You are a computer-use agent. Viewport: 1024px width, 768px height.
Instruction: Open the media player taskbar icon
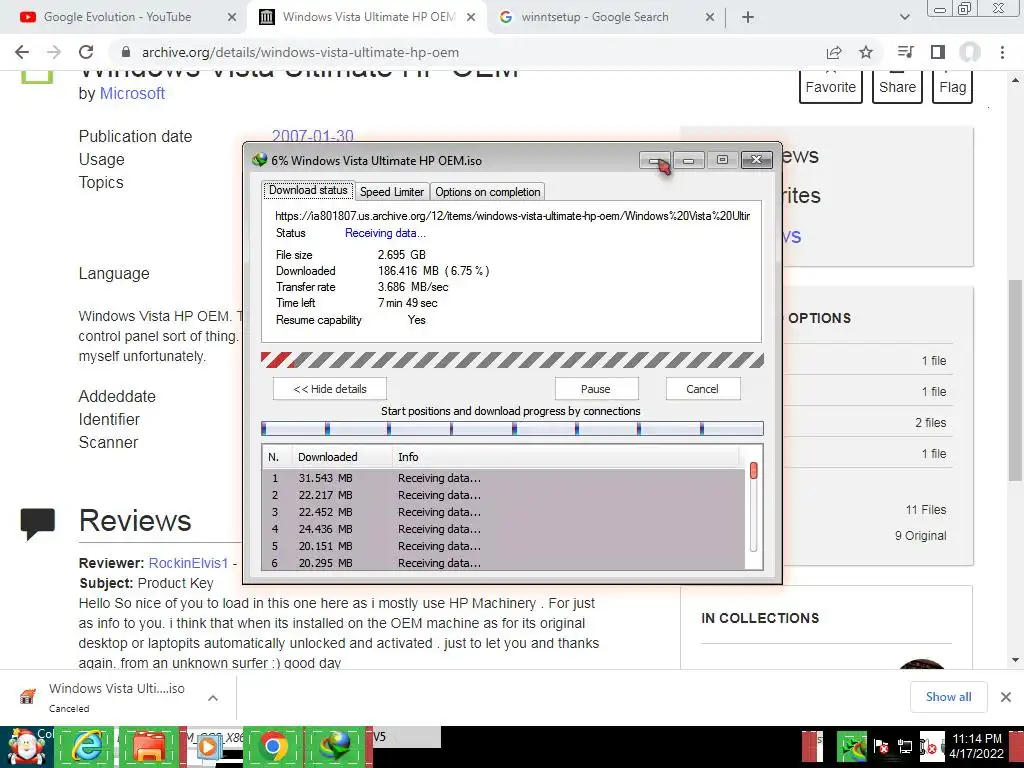(x=209, y=747)
